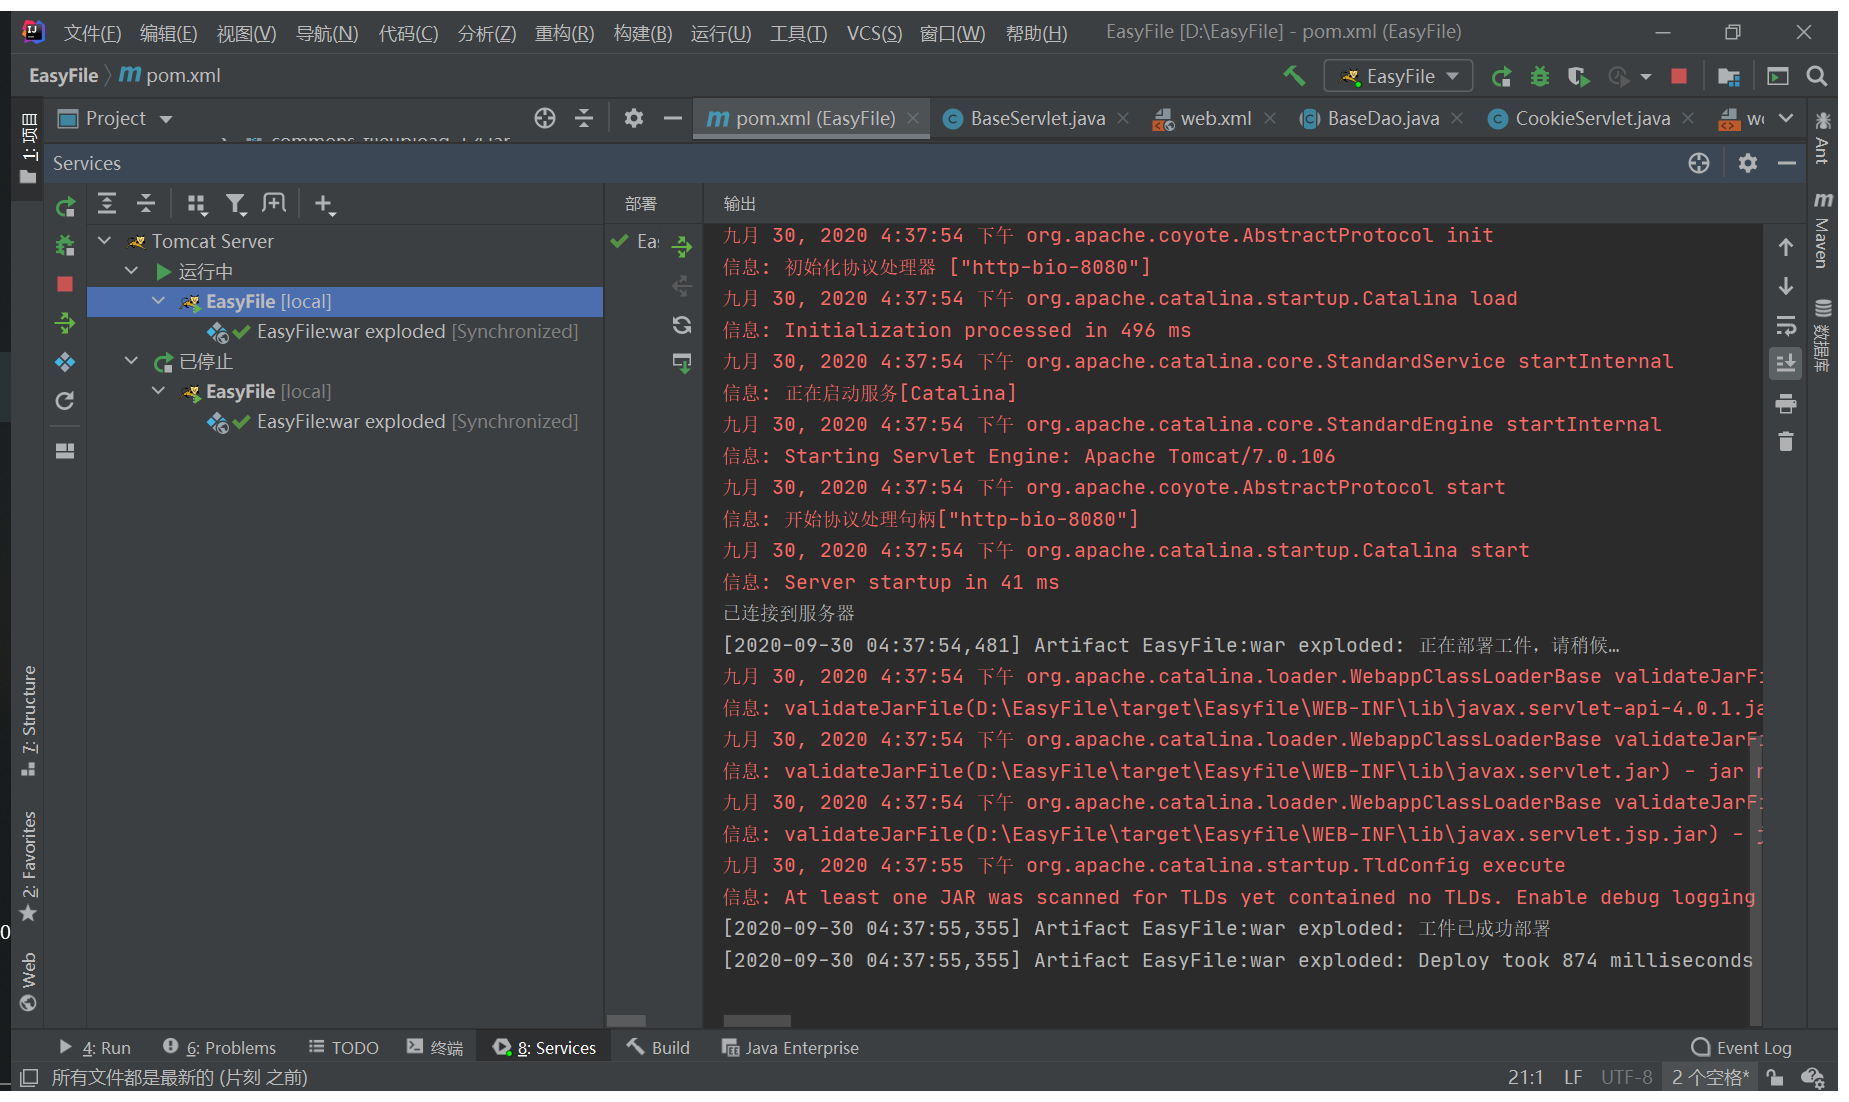The image size is (1849, 1102).
Task: Click Print icon in output toolbar
Action: tap(1786, 404)
